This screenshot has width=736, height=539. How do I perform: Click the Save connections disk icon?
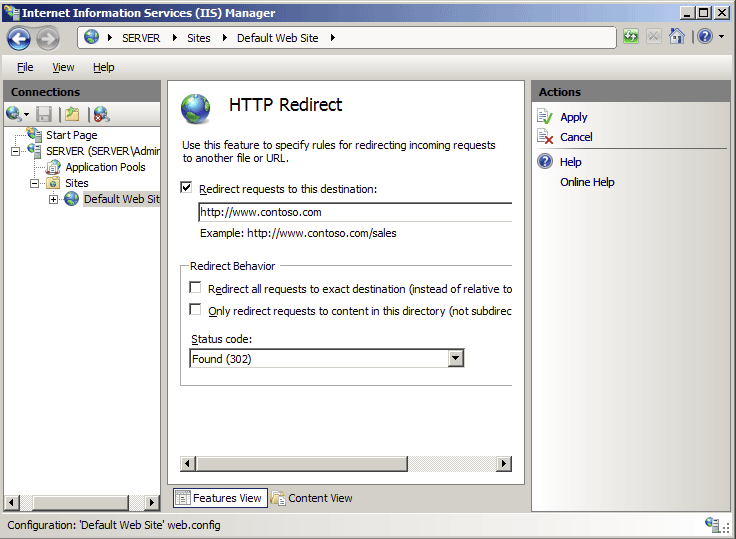[x=44, y=114]
